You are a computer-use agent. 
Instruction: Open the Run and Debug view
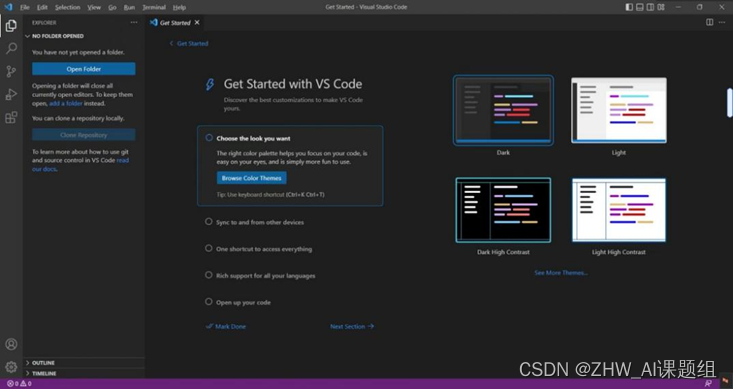[x=11, y=94]
